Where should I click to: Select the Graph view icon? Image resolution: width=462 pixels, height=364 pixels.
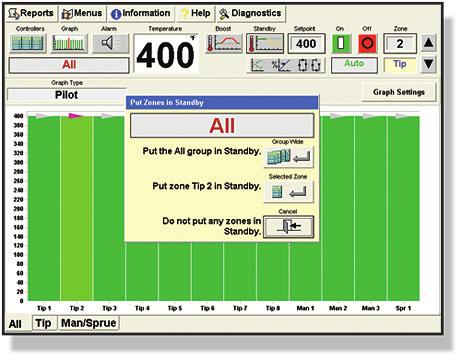(69, 43)
